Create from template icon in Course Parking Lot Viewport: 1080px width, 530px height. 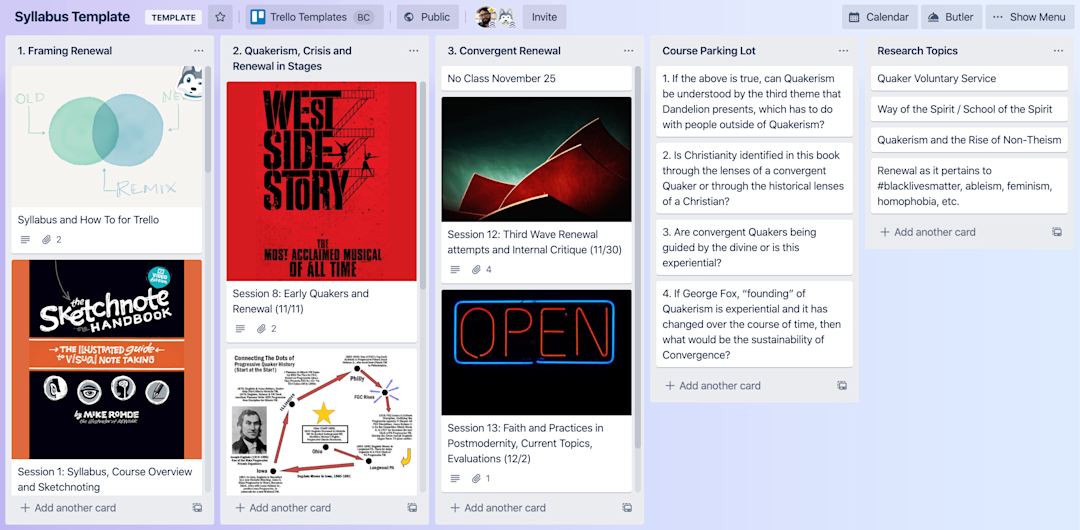click(x=842, y=385)
